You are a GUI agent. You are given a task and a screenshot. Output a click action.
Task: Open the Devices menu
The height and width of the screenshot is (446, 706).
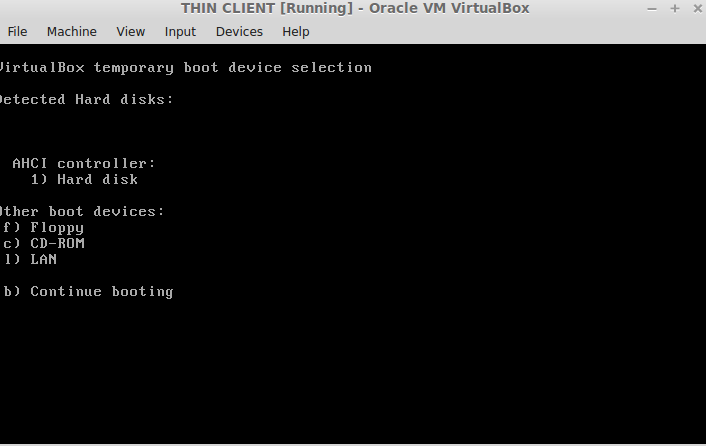239,32
